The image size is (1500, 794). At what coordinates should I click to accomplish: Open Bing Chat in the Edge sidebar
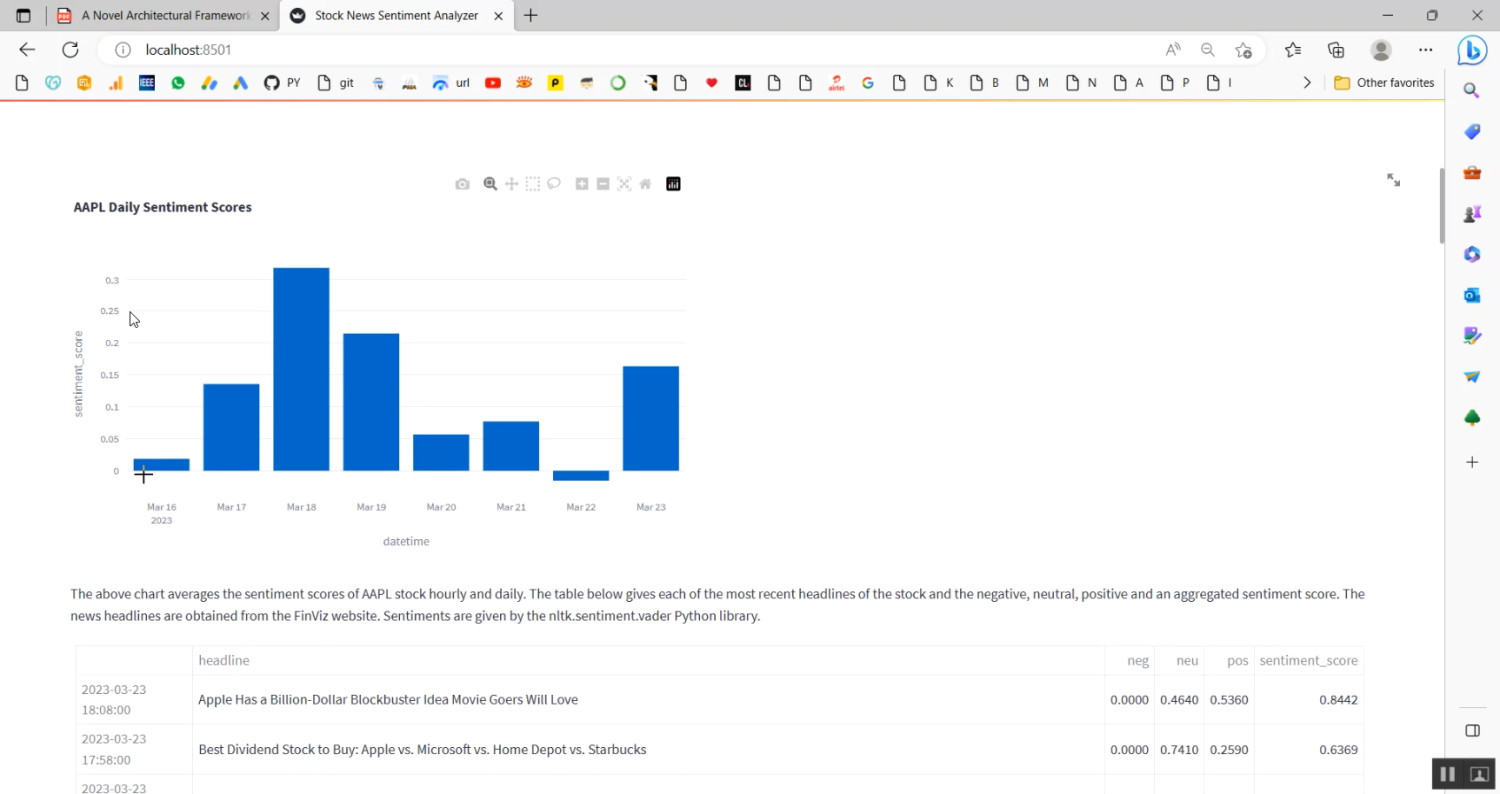tap(1471, 50)
